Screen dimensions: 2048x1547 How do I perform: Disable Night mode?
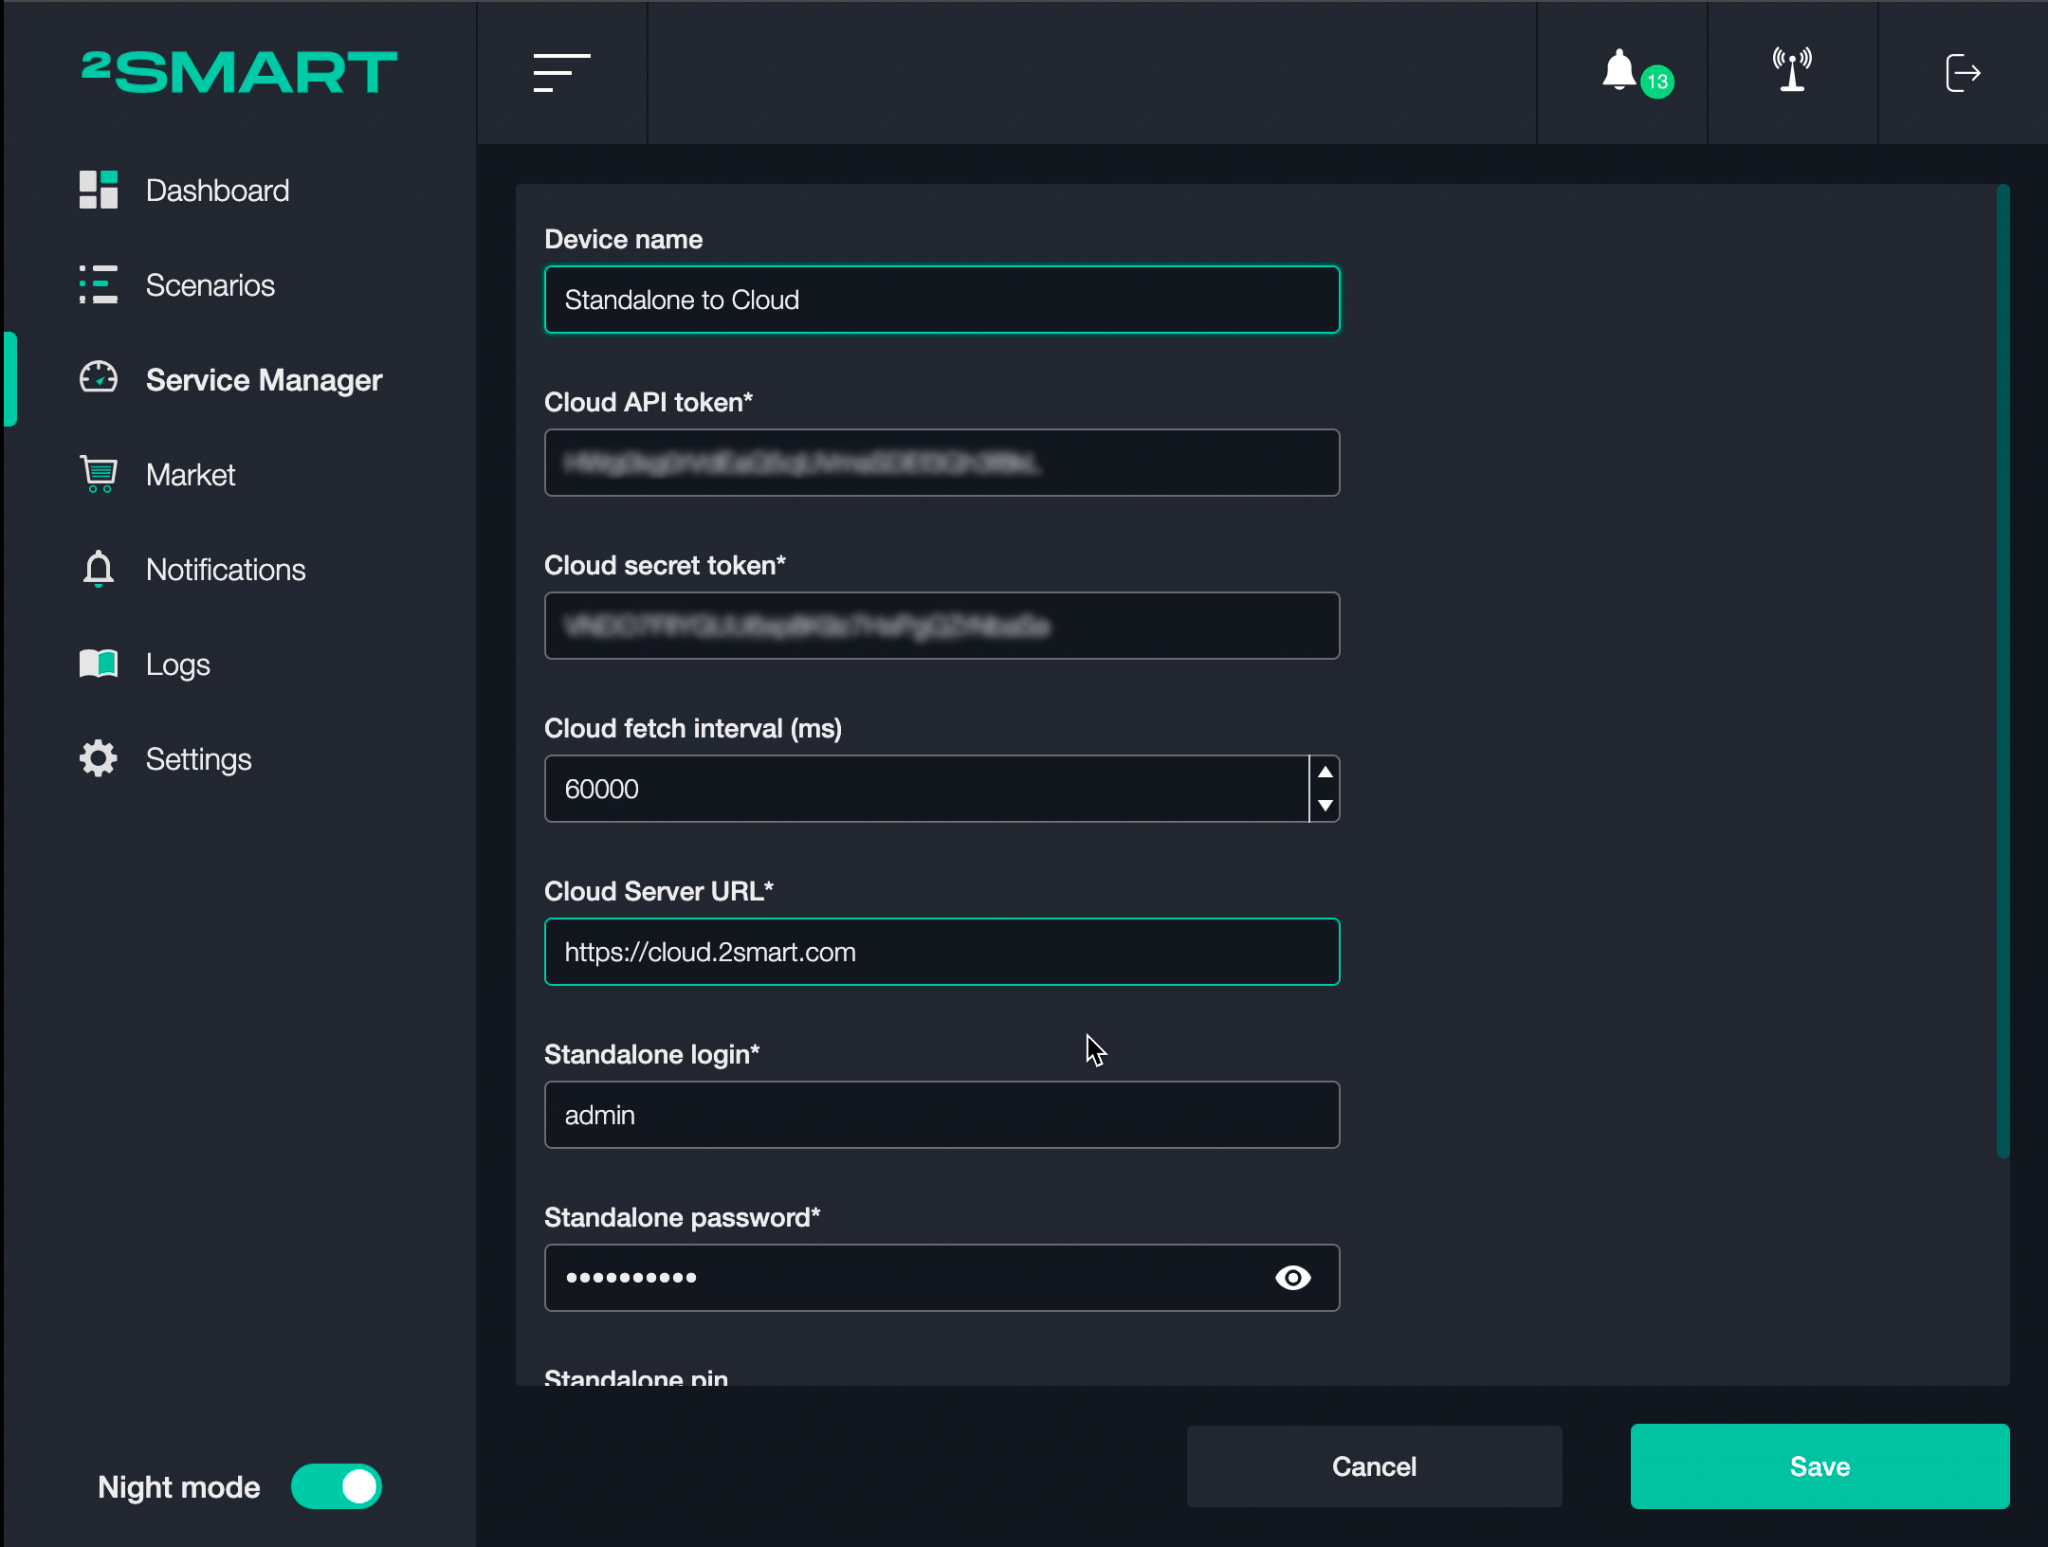coord(336,1487)
